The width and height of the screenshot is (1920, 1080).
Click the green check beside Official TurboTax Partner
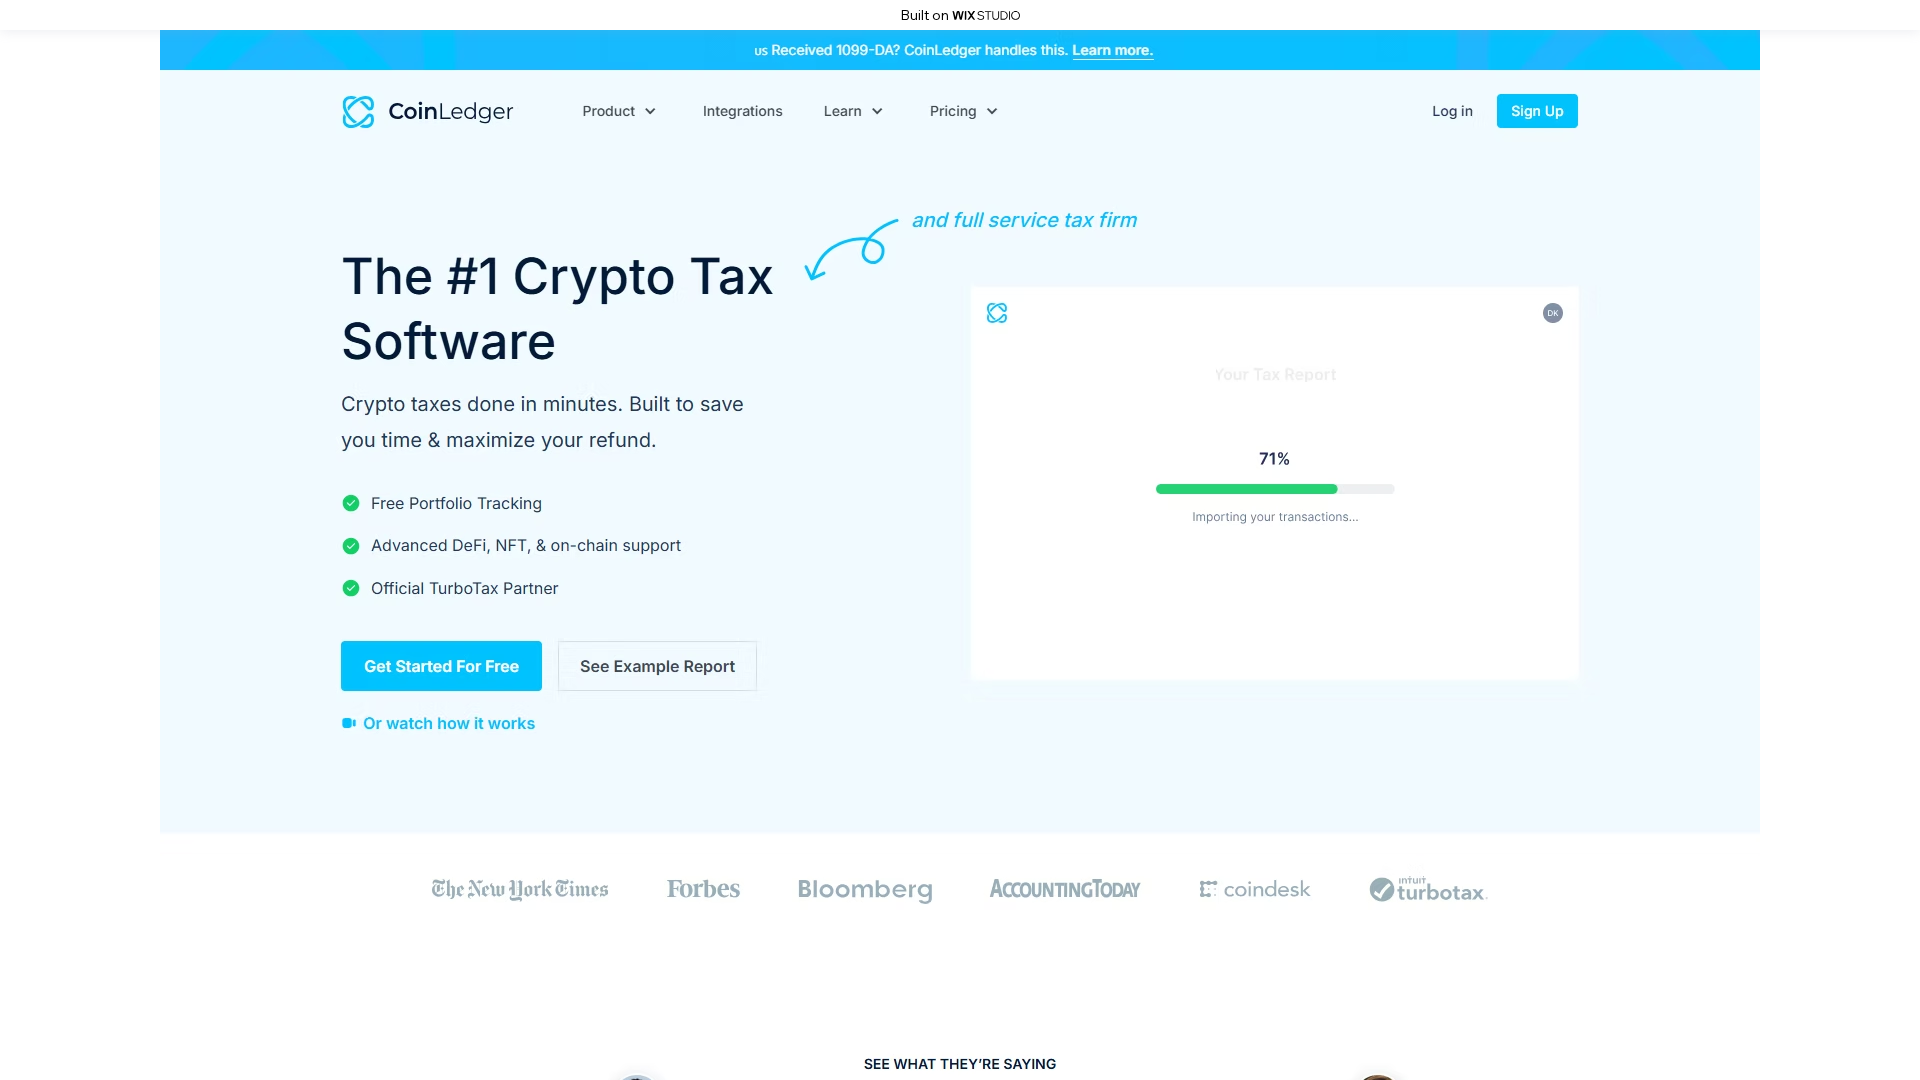[x=351, y=588]
